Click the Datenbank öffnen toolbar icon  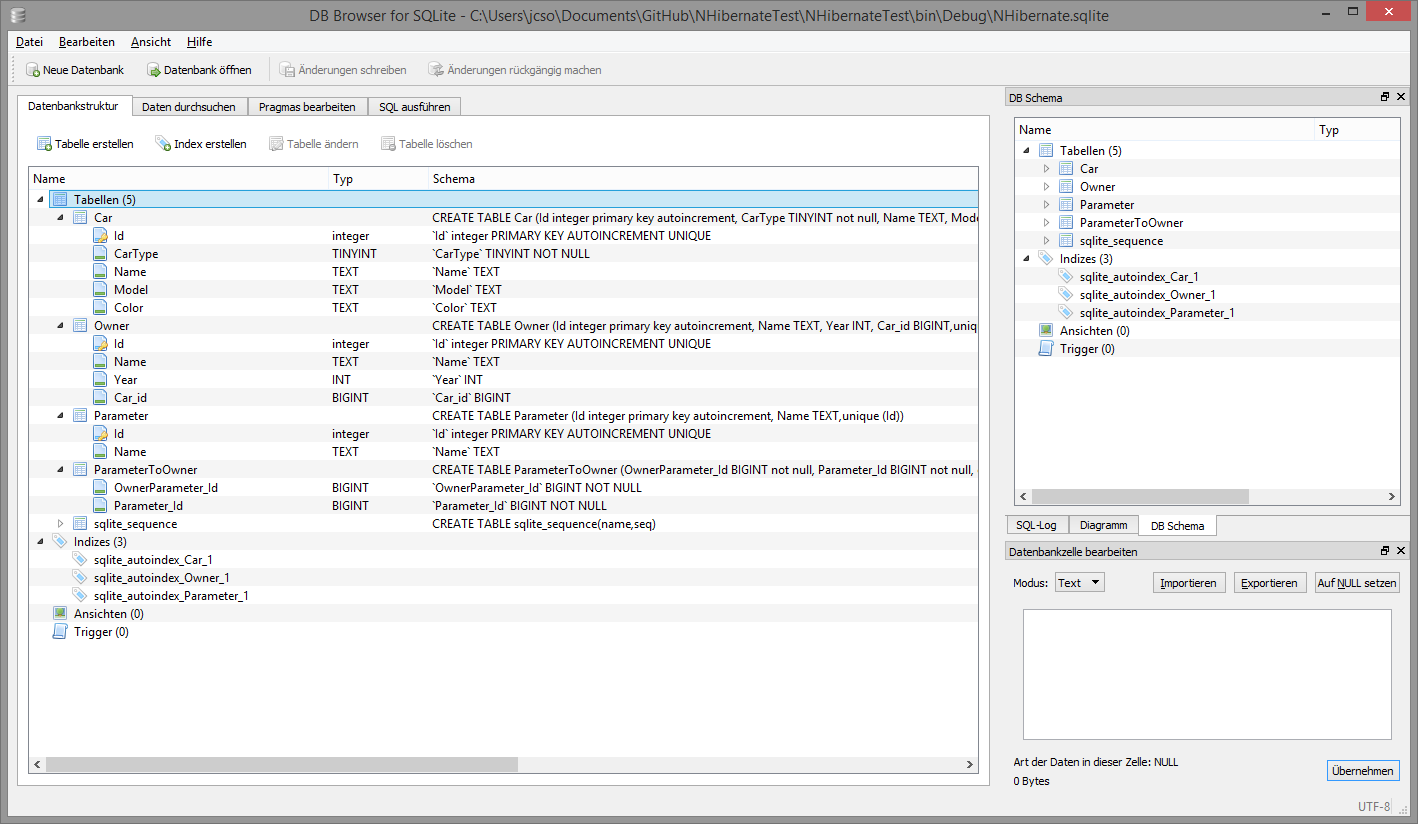click(154, 70)
